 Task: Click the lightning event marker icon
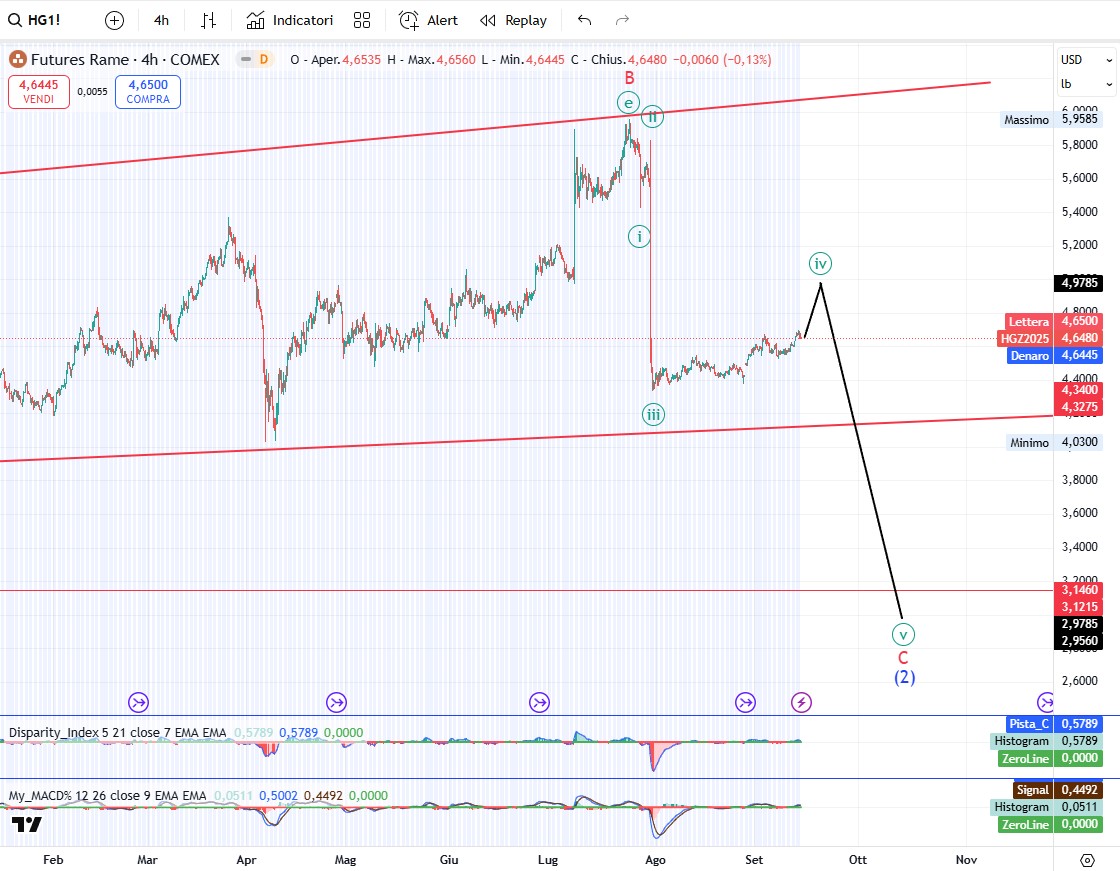click(801, 702)
